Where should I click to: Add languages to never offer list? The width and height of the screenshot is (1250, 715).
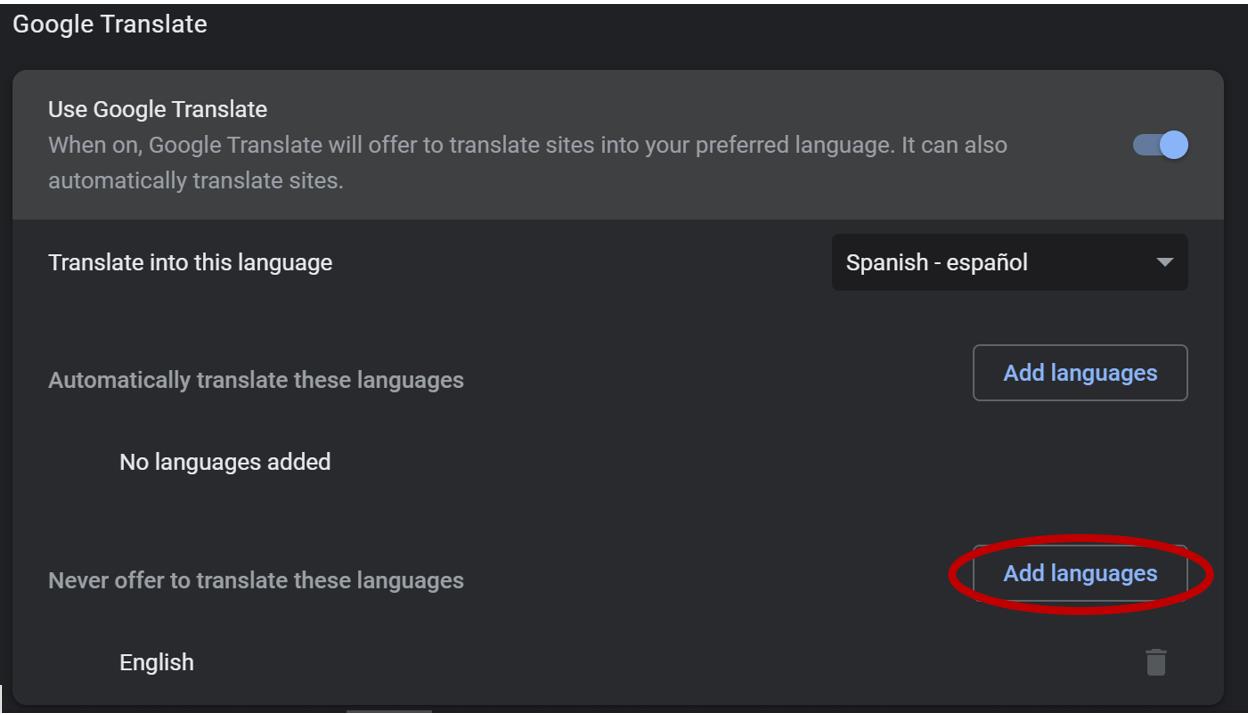(1080, 573)
